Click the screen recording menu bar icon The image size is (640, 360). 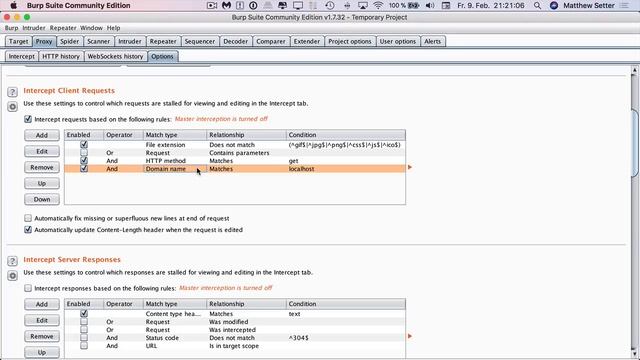click(212, 5)
